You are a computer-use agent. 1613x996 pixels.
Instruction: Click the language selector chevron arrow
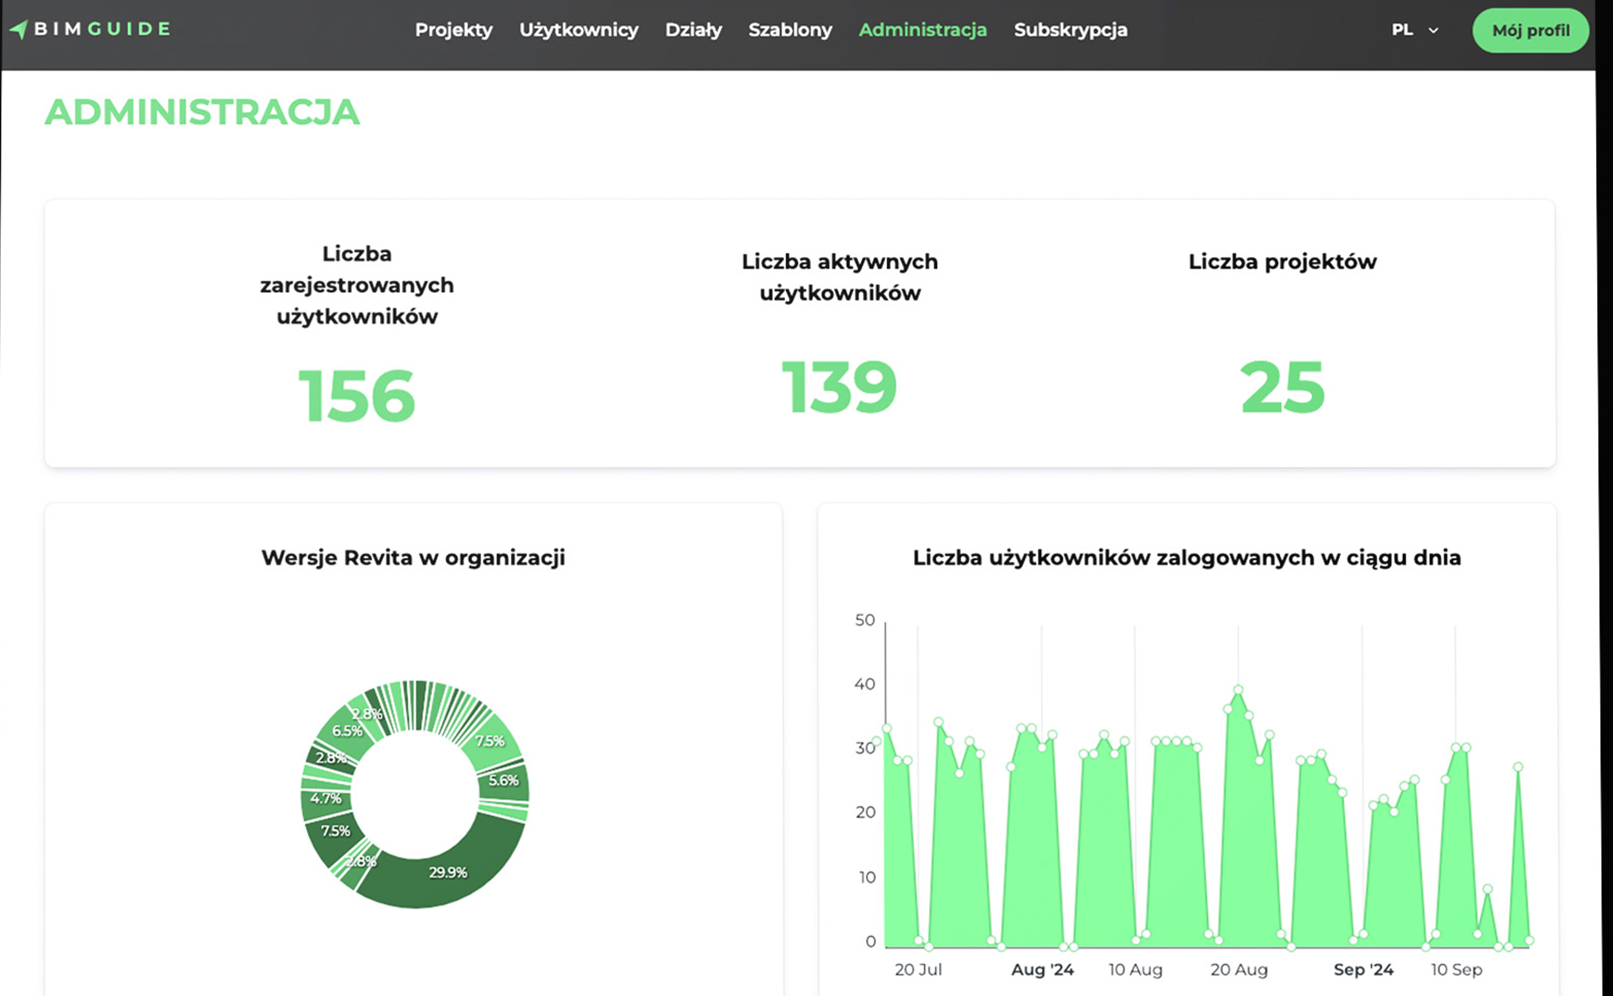pos(1433,31)
